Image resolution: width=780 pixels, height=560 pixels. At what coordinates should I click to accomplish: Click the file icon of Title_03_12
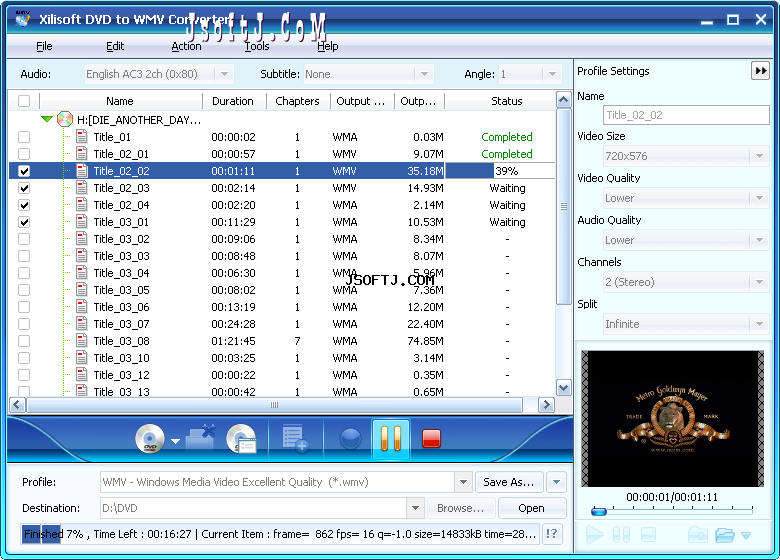[82, 375]
